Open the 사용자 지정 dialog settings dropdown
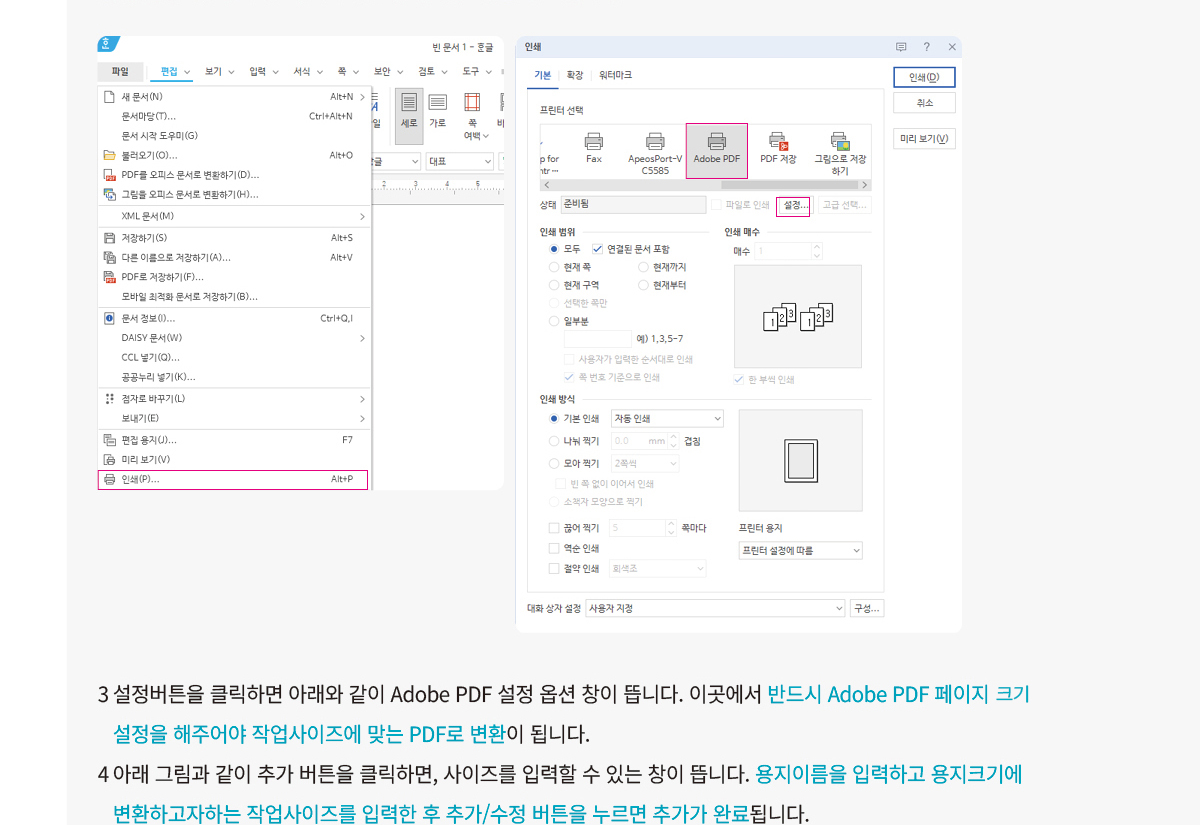Viewport: 1200px width, 825px height. 715,608
